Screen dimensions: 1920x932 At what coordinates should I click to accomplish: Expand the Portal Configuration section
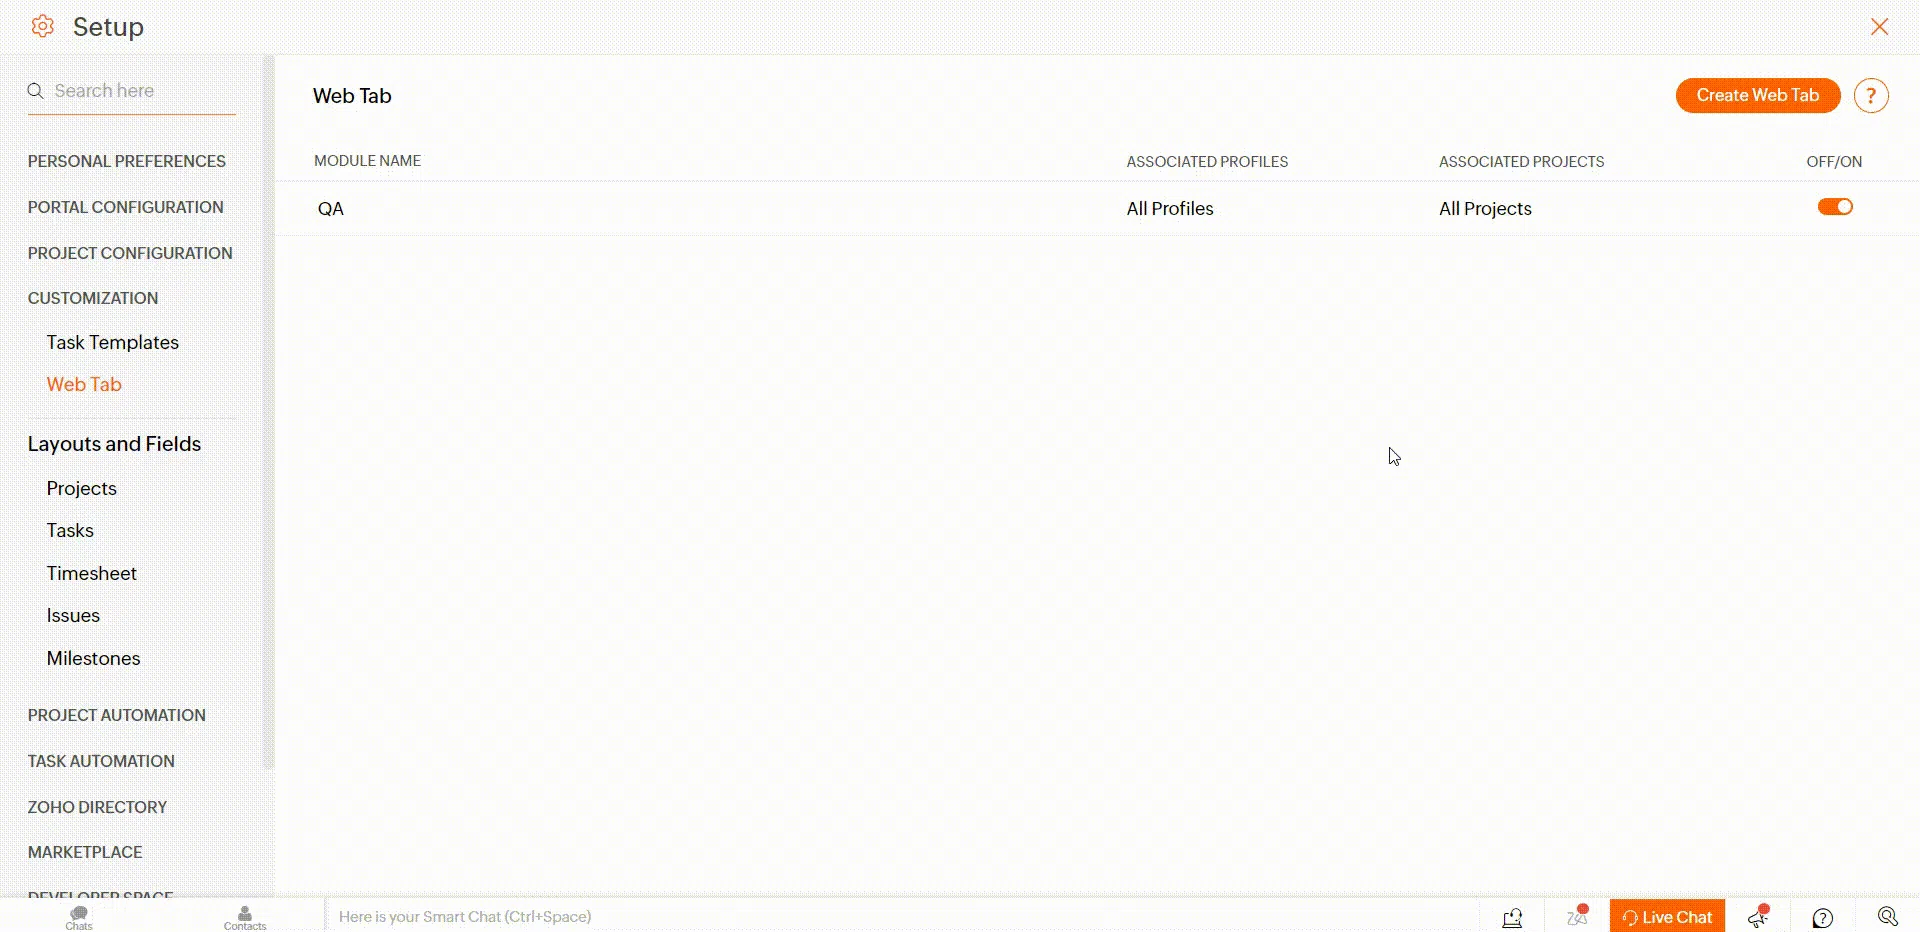pos(126,207)
